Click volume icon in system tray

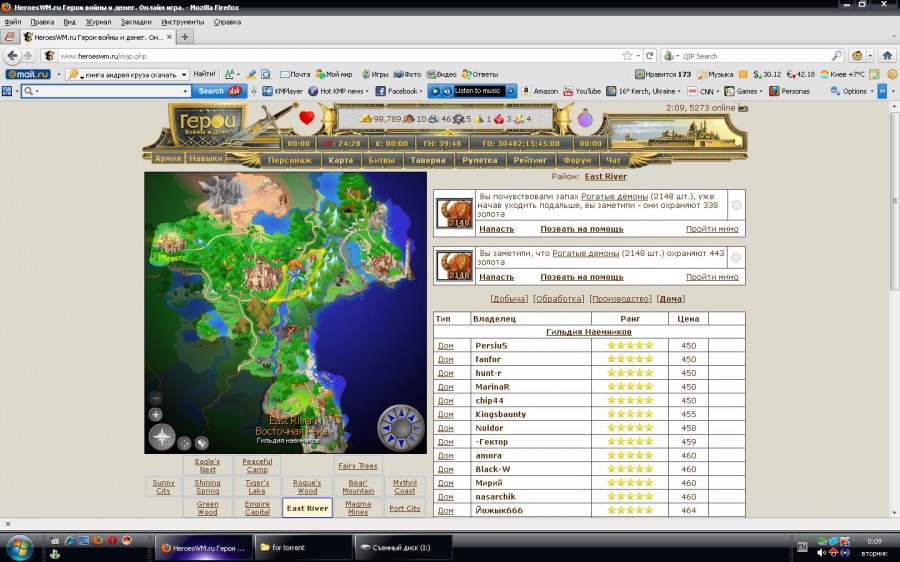[821, 553]
